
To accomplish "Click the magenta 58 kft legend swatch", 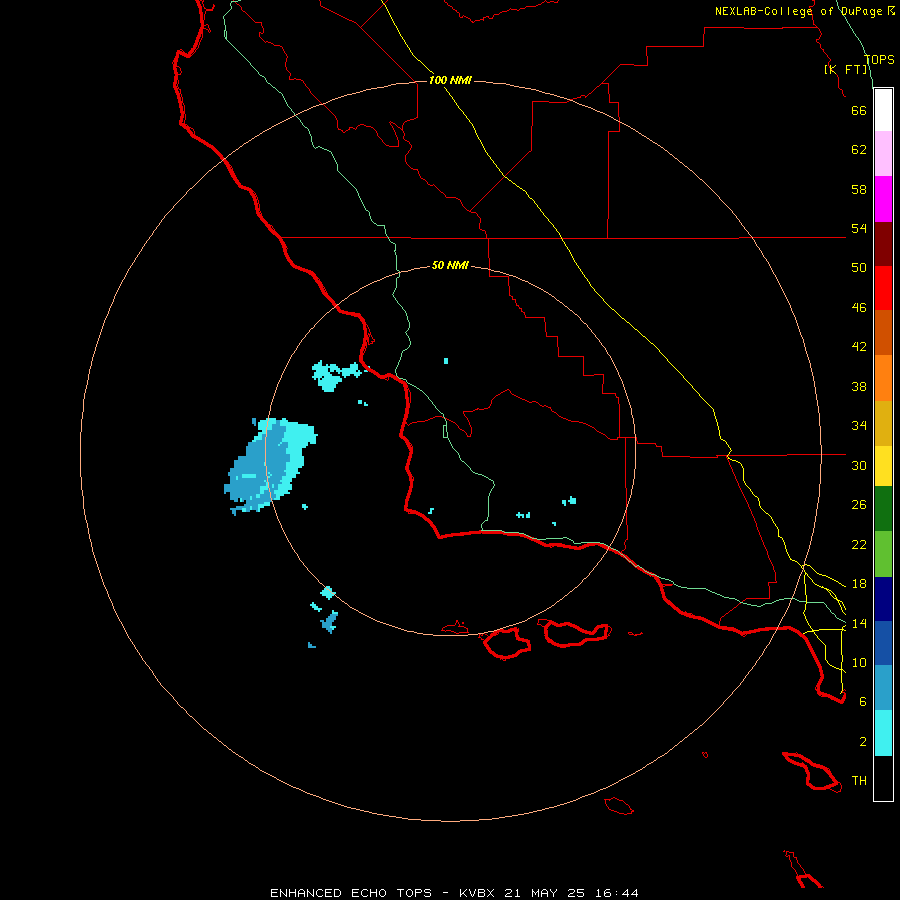I will click(883, 199).
